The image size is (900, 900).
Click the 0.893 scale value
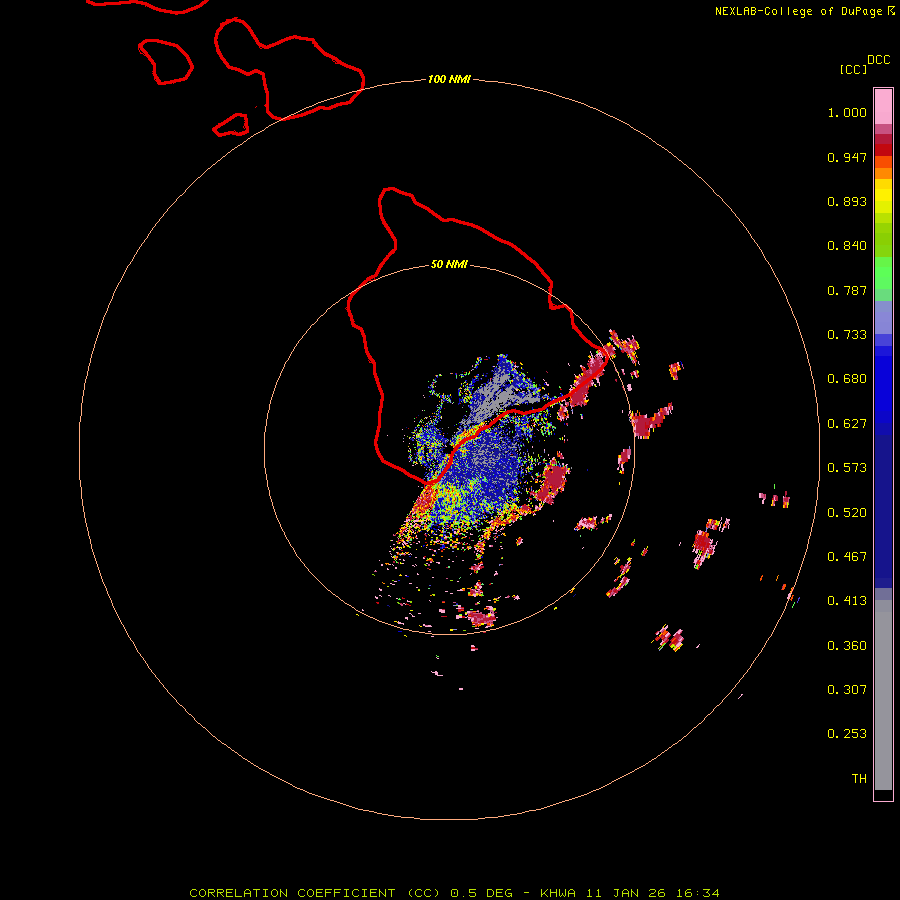tap(847, 201)
